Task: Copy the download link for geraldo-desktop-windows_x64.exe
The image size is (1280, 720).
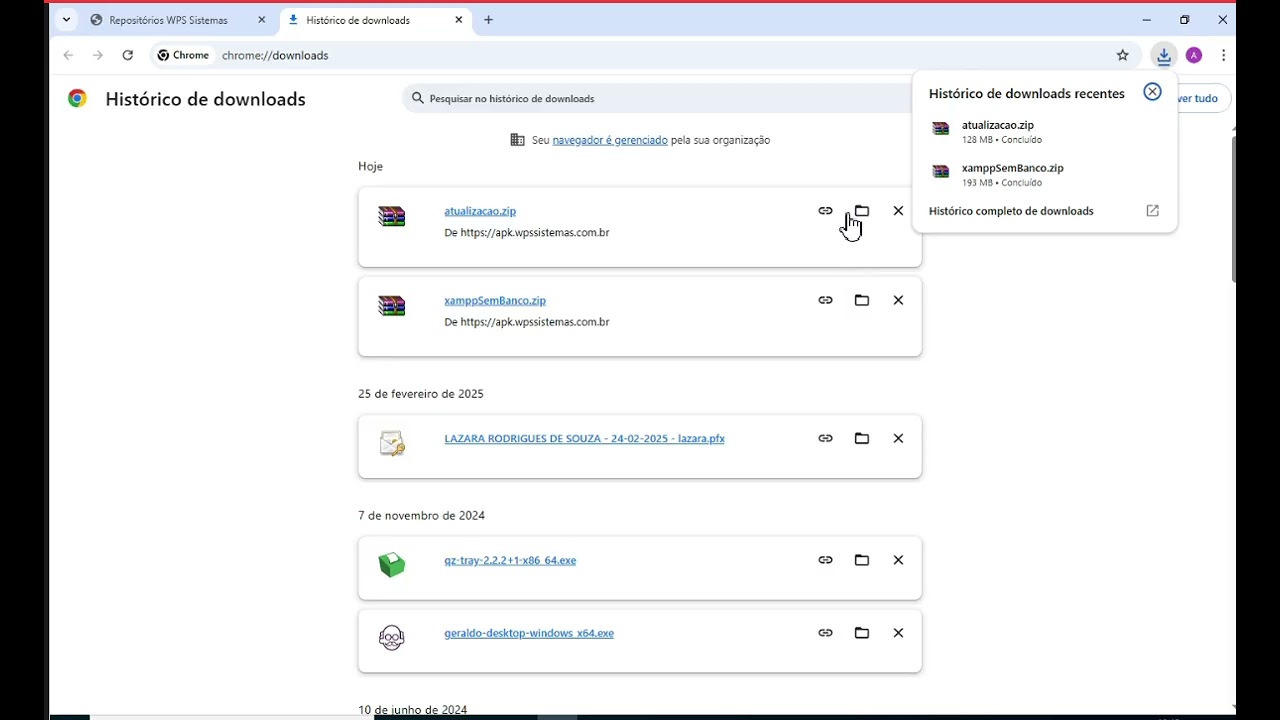Action: (x=825, y=633)
